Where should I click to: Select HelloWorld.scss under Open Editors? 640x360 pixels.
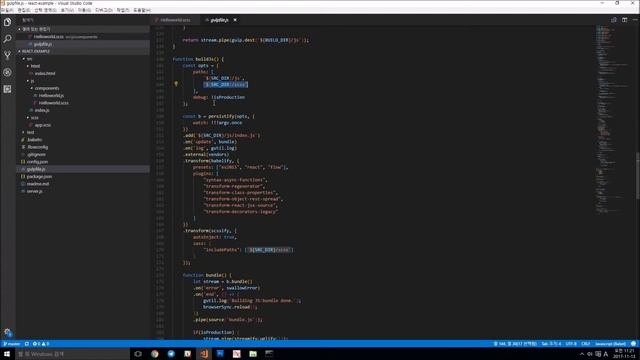coord(83,37)
